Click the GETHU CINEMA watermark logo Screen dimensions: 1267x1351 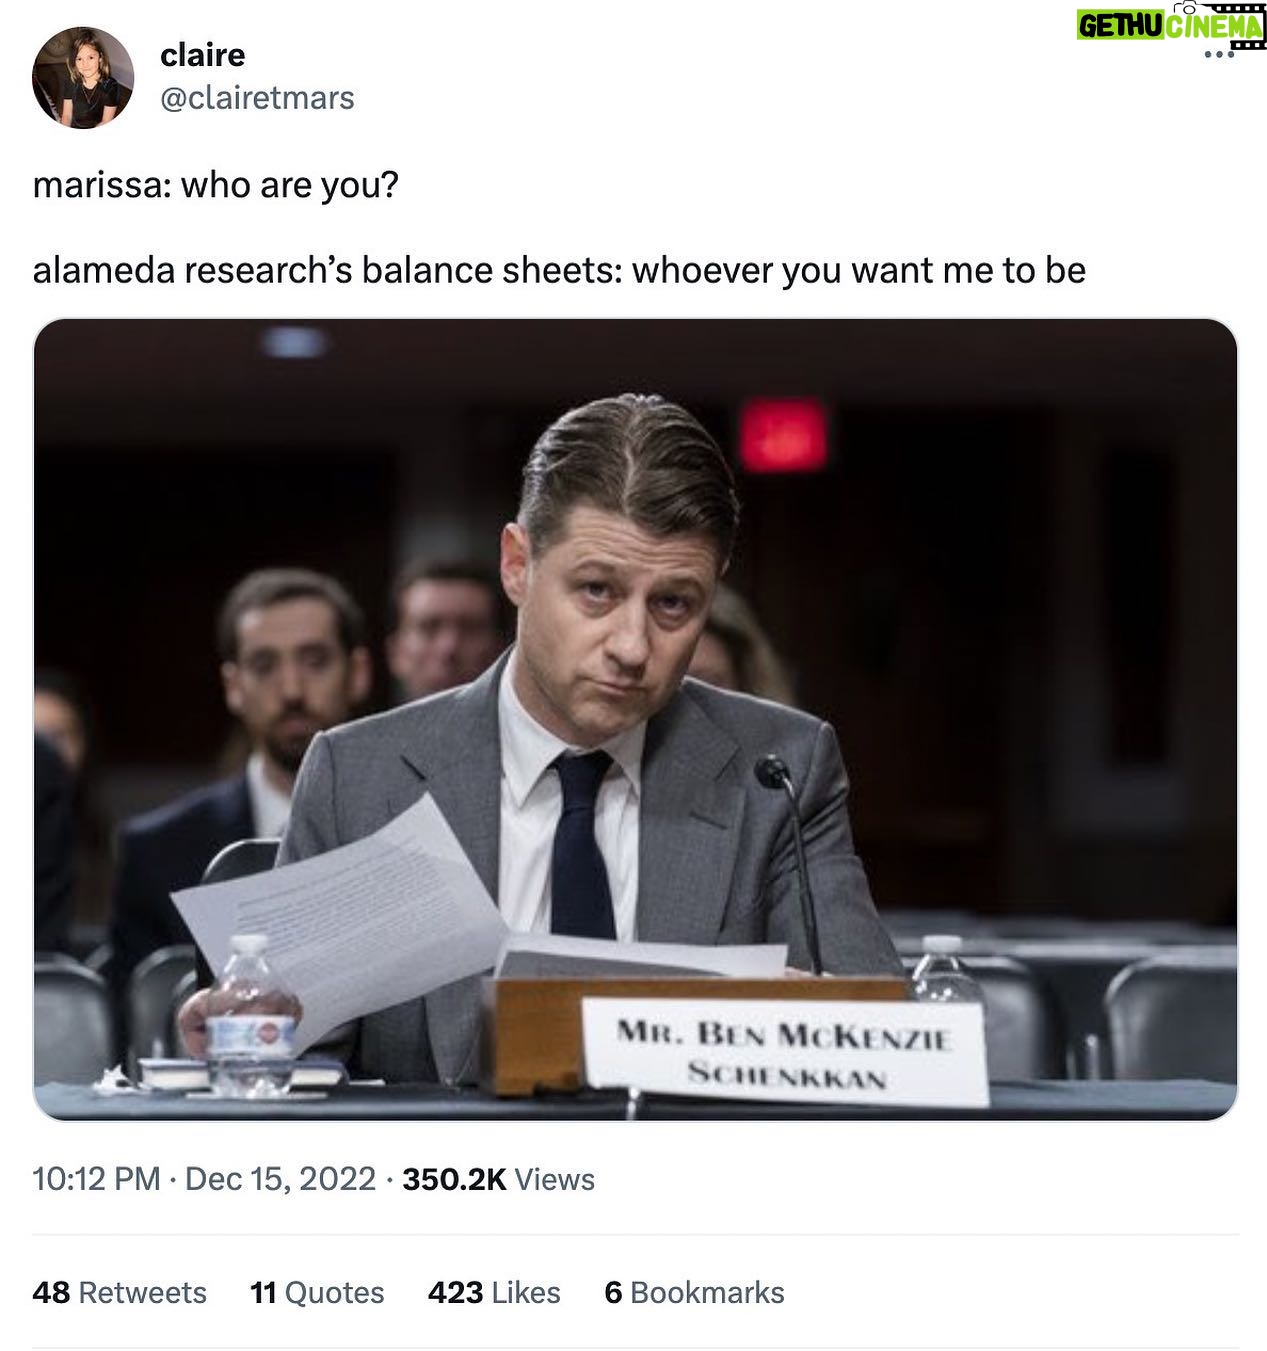click(x=1171, y=24)
